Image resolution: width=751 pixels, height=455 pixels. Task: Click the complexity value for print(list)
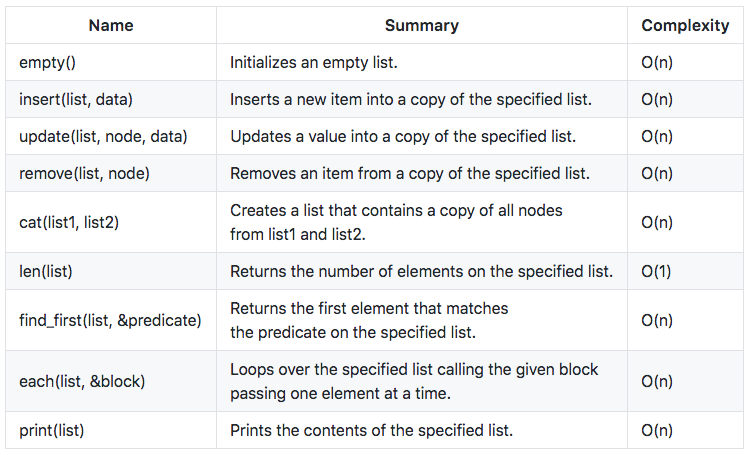(x=656, y=430)
